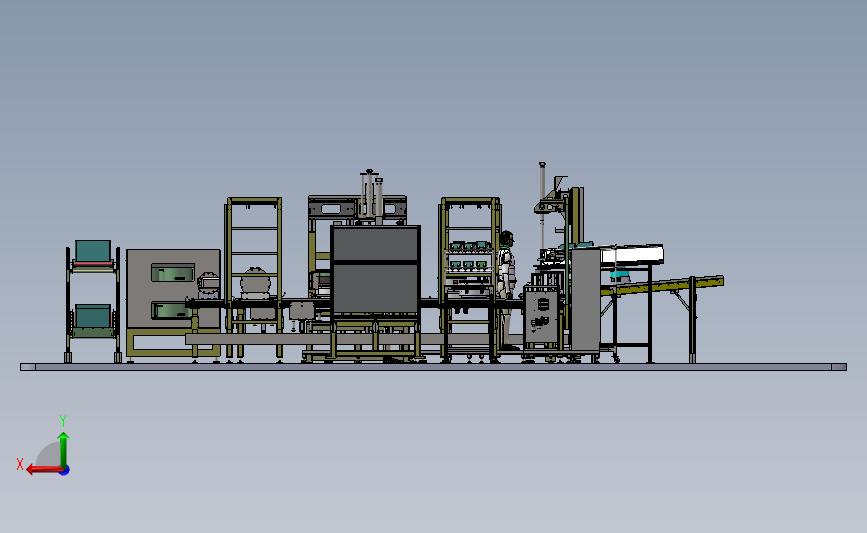Select the white tray above right table

pos(631,254)
